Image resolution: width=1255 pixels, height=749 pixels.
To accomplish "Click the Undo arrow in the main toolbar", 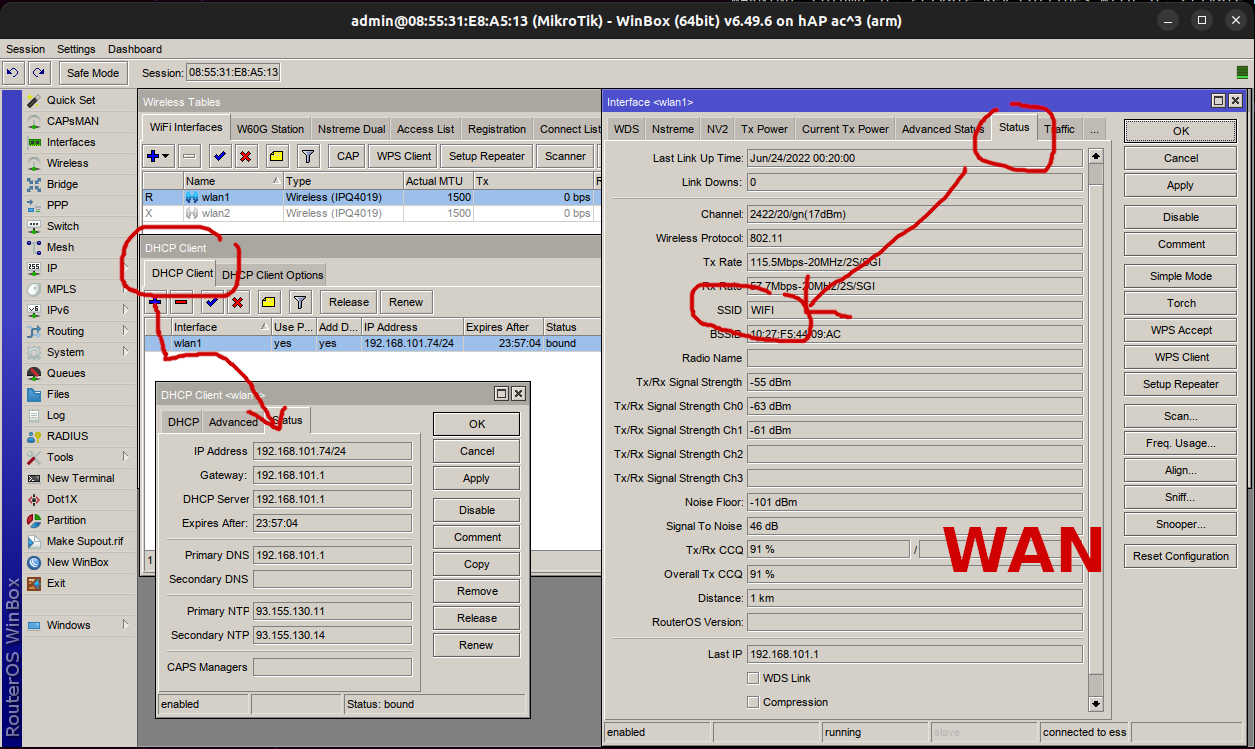I will (x=13, y=72).
